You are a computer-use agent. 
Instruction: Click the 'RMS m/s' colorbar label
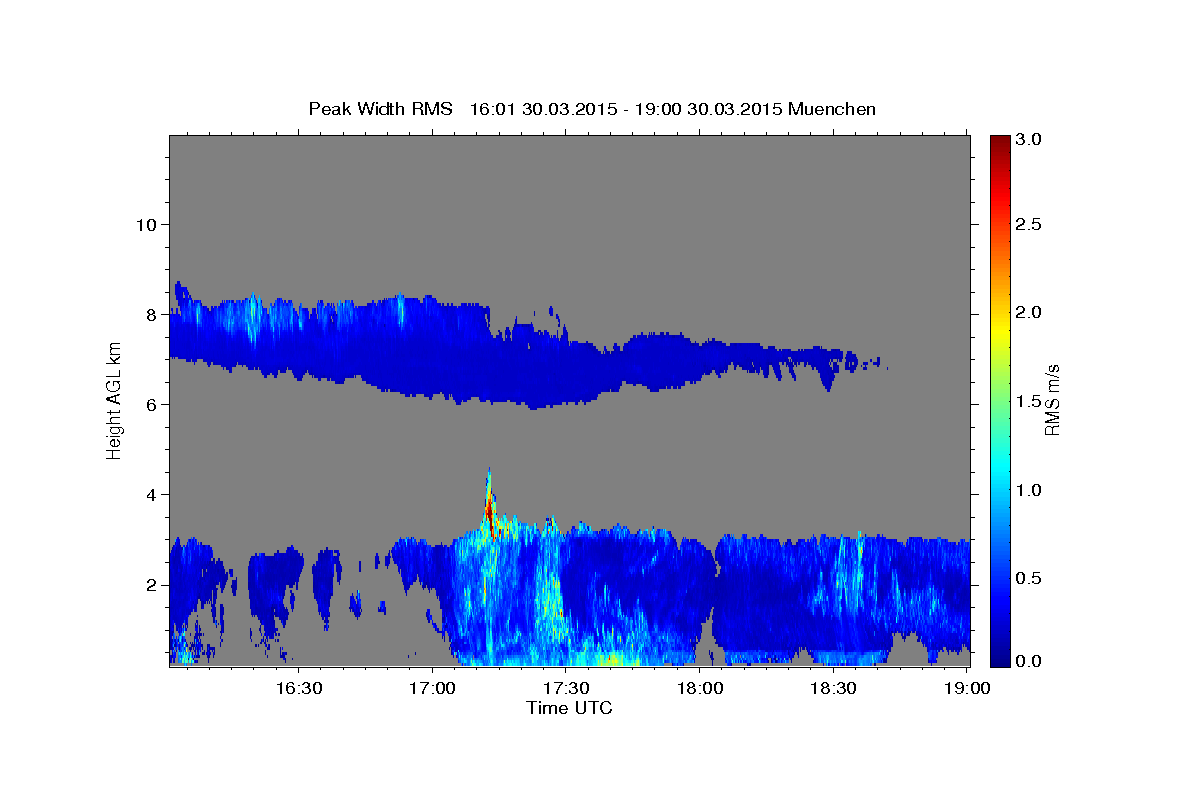click(1052, 399)
